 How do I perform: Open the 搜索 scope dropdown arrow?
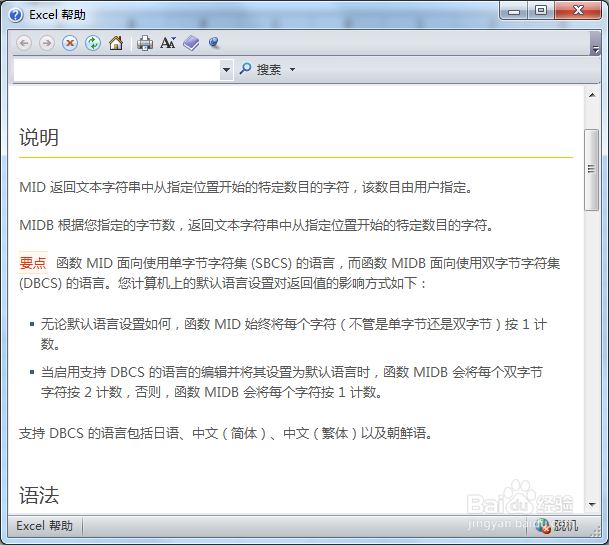click(292, 70)
